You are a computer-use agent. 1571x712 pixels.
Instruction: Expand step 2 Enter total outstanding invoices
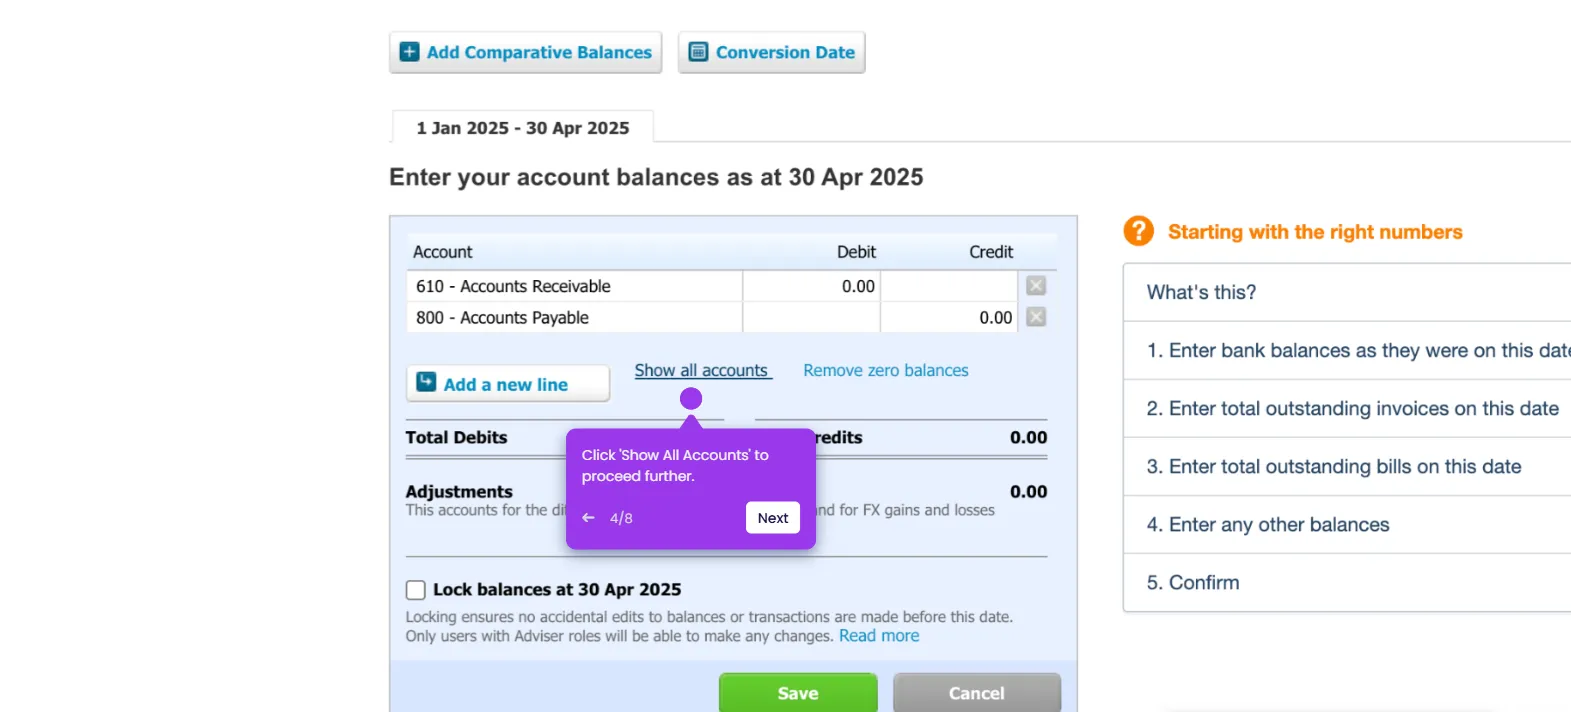coord(1347,408)
